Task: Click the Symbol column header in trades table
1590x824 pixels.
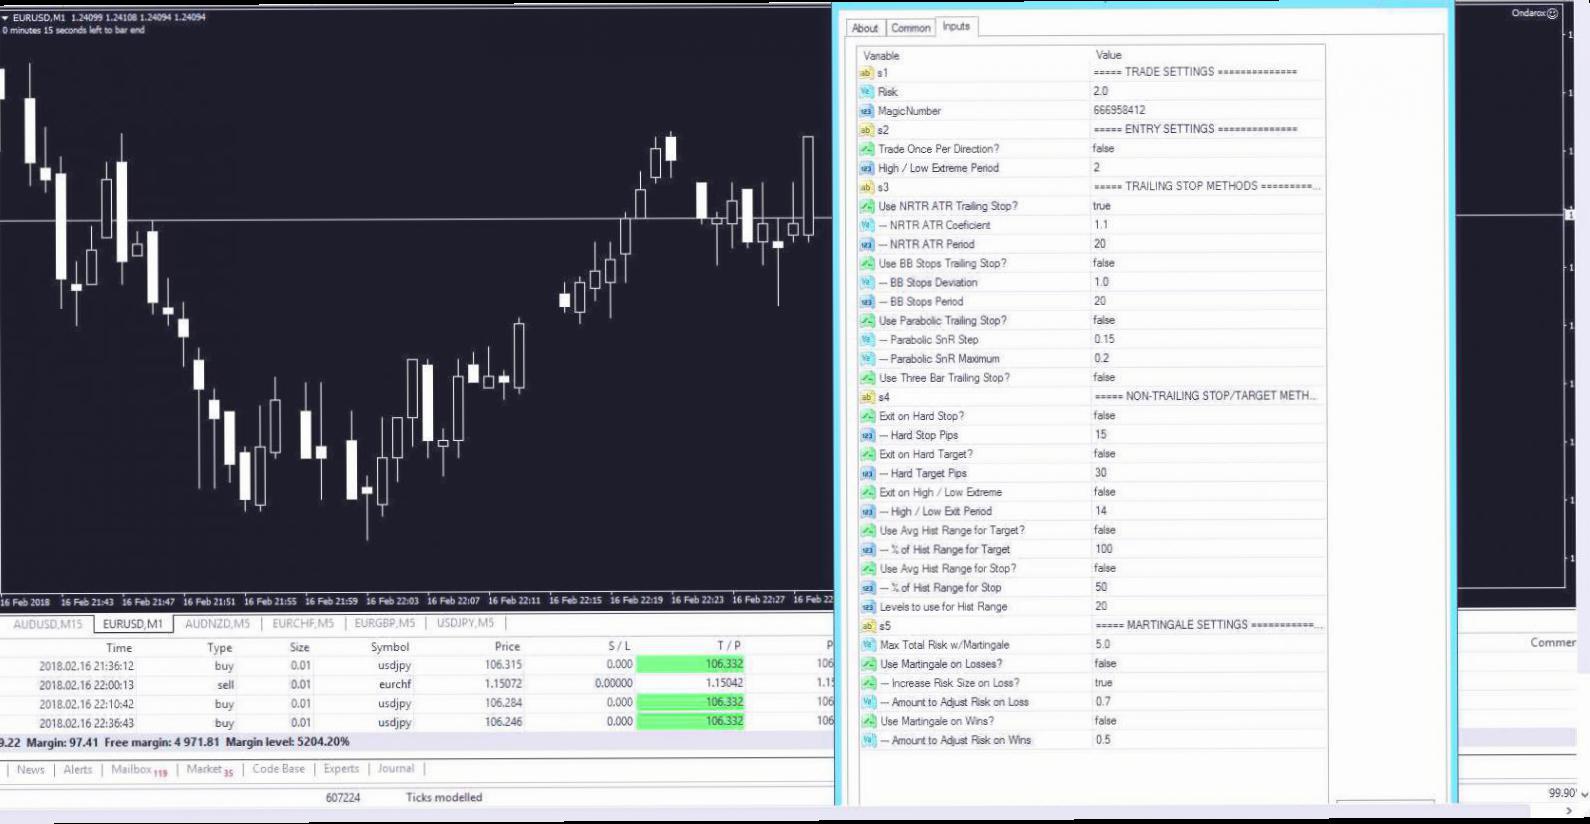Action: click(390, 647)
